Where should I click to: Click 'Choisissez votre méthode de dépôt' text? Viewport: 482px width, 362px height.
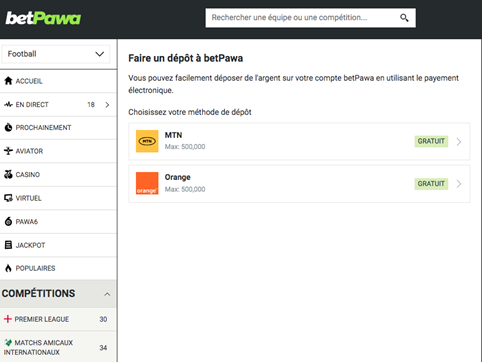(x=190, y=112)
